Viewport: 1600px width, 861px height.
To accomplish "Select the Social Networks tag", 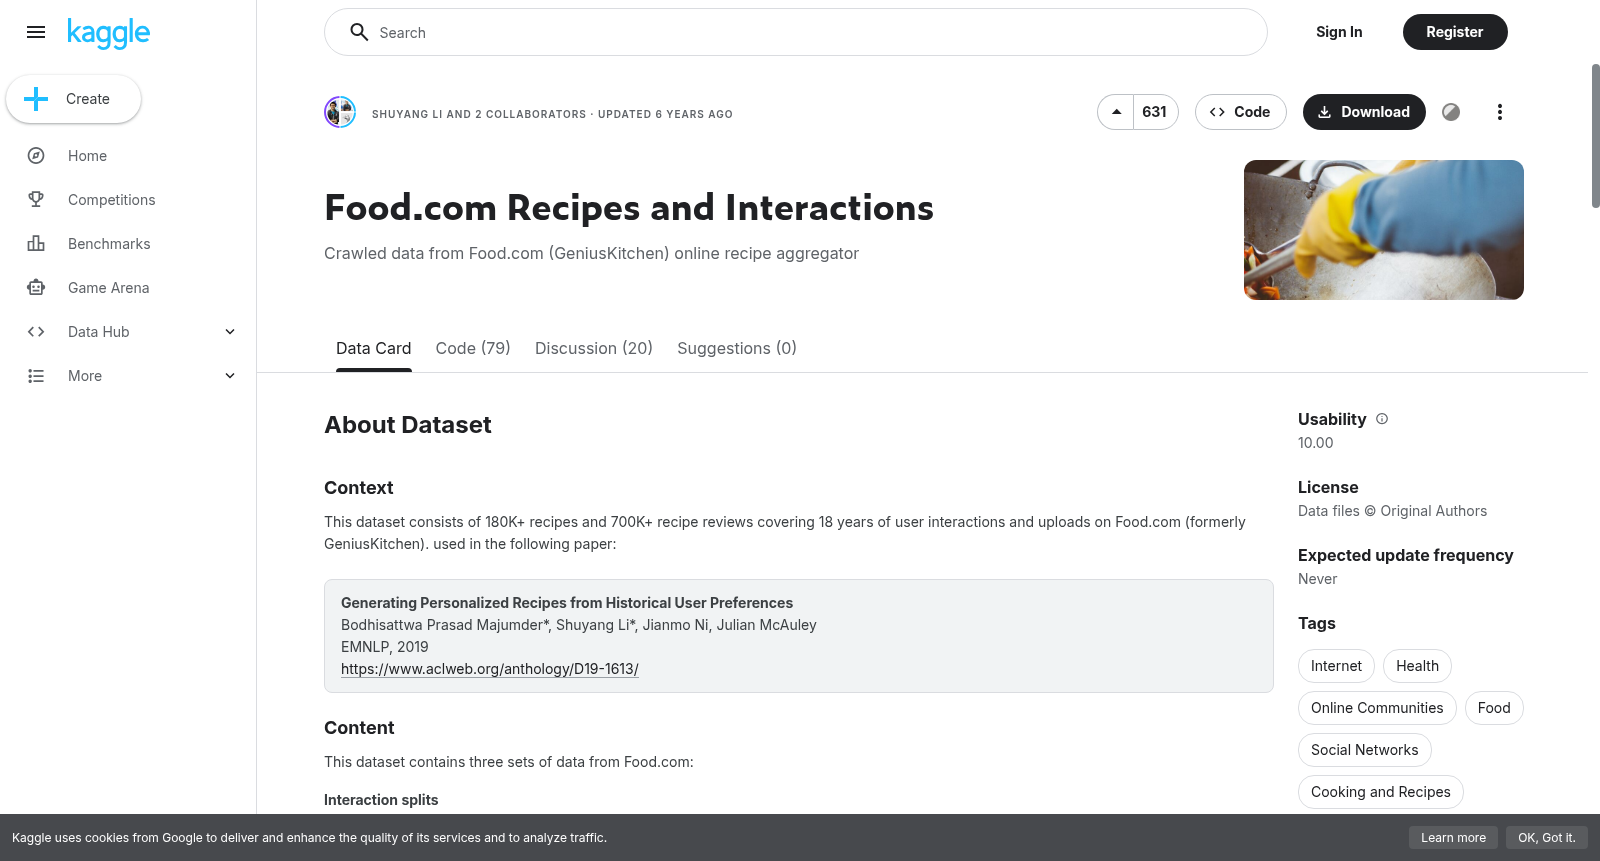I will (x=1365, y=750).
